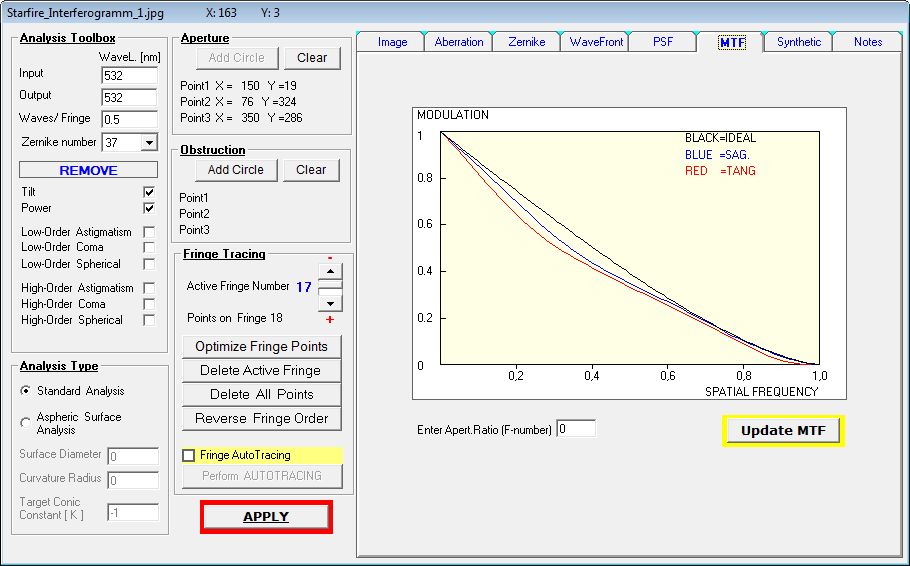This screenshot has width=910, height=566.
Task: Click the Starfire_Interferogramm_1.jpg title
Action: coord(85,13)
